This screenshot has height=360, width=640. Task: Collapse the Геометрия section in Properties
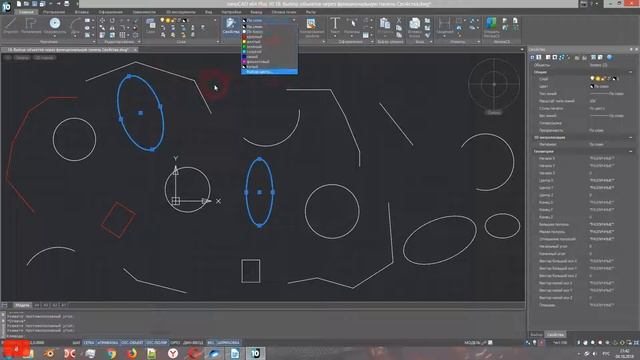coord(631,151)
